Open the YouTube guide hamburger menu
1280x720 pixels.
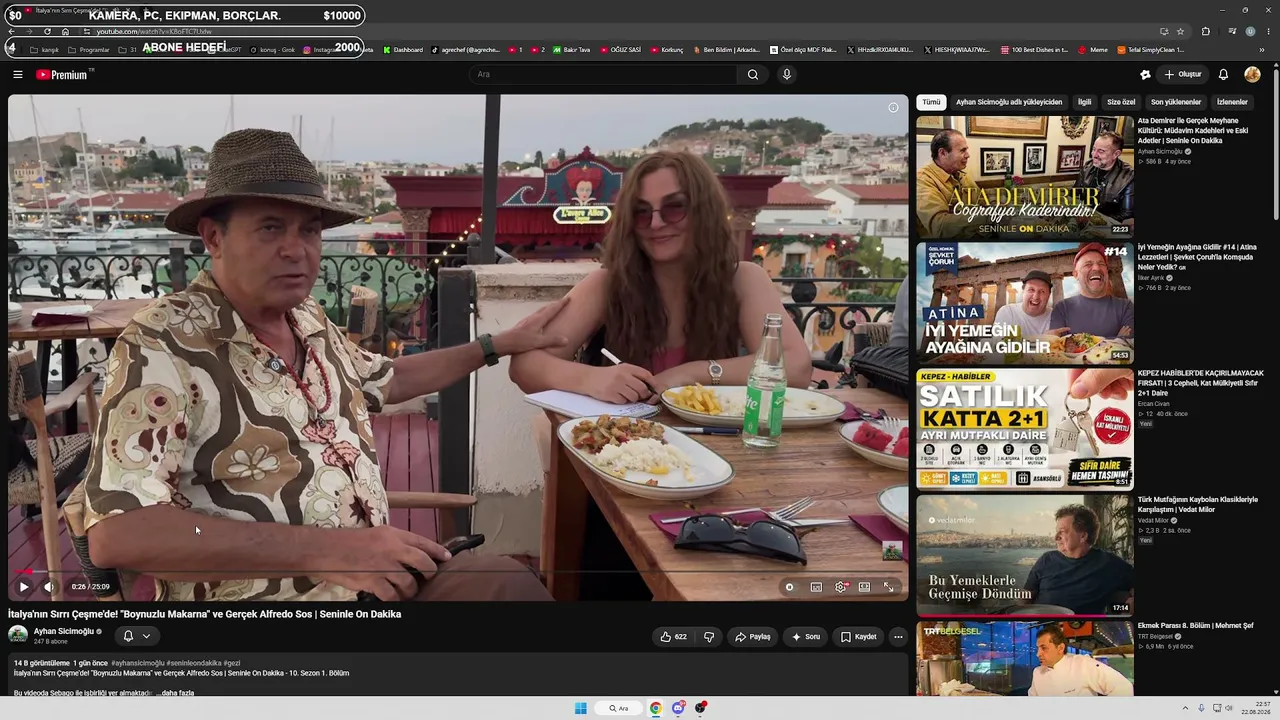[18, 74]
